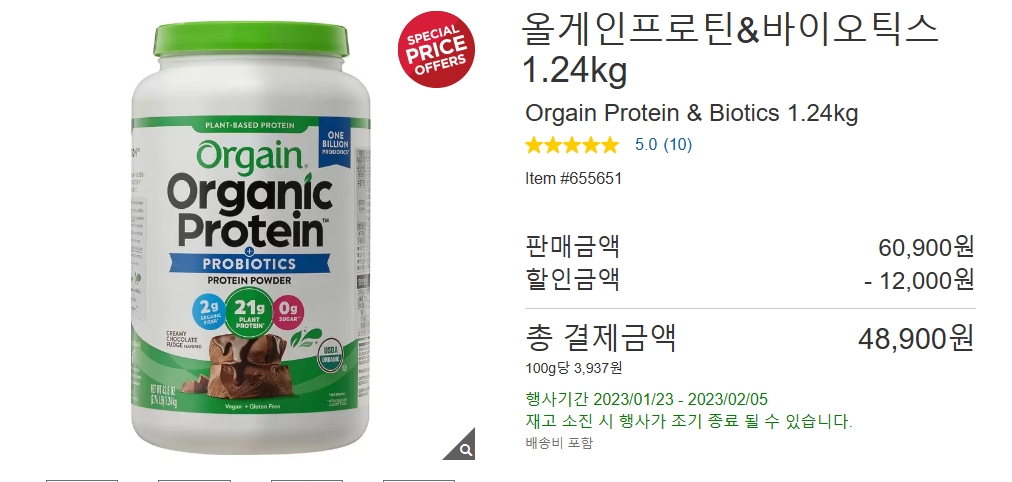Viewport: 1012px width, 482px height.
Task: Click the red Special Price Offers badge
Action: tap(436, 49)
